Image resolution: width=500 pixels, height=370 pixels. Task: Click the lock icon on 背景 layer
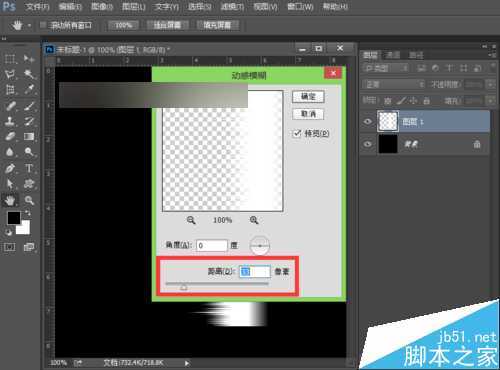pos(477,144)
